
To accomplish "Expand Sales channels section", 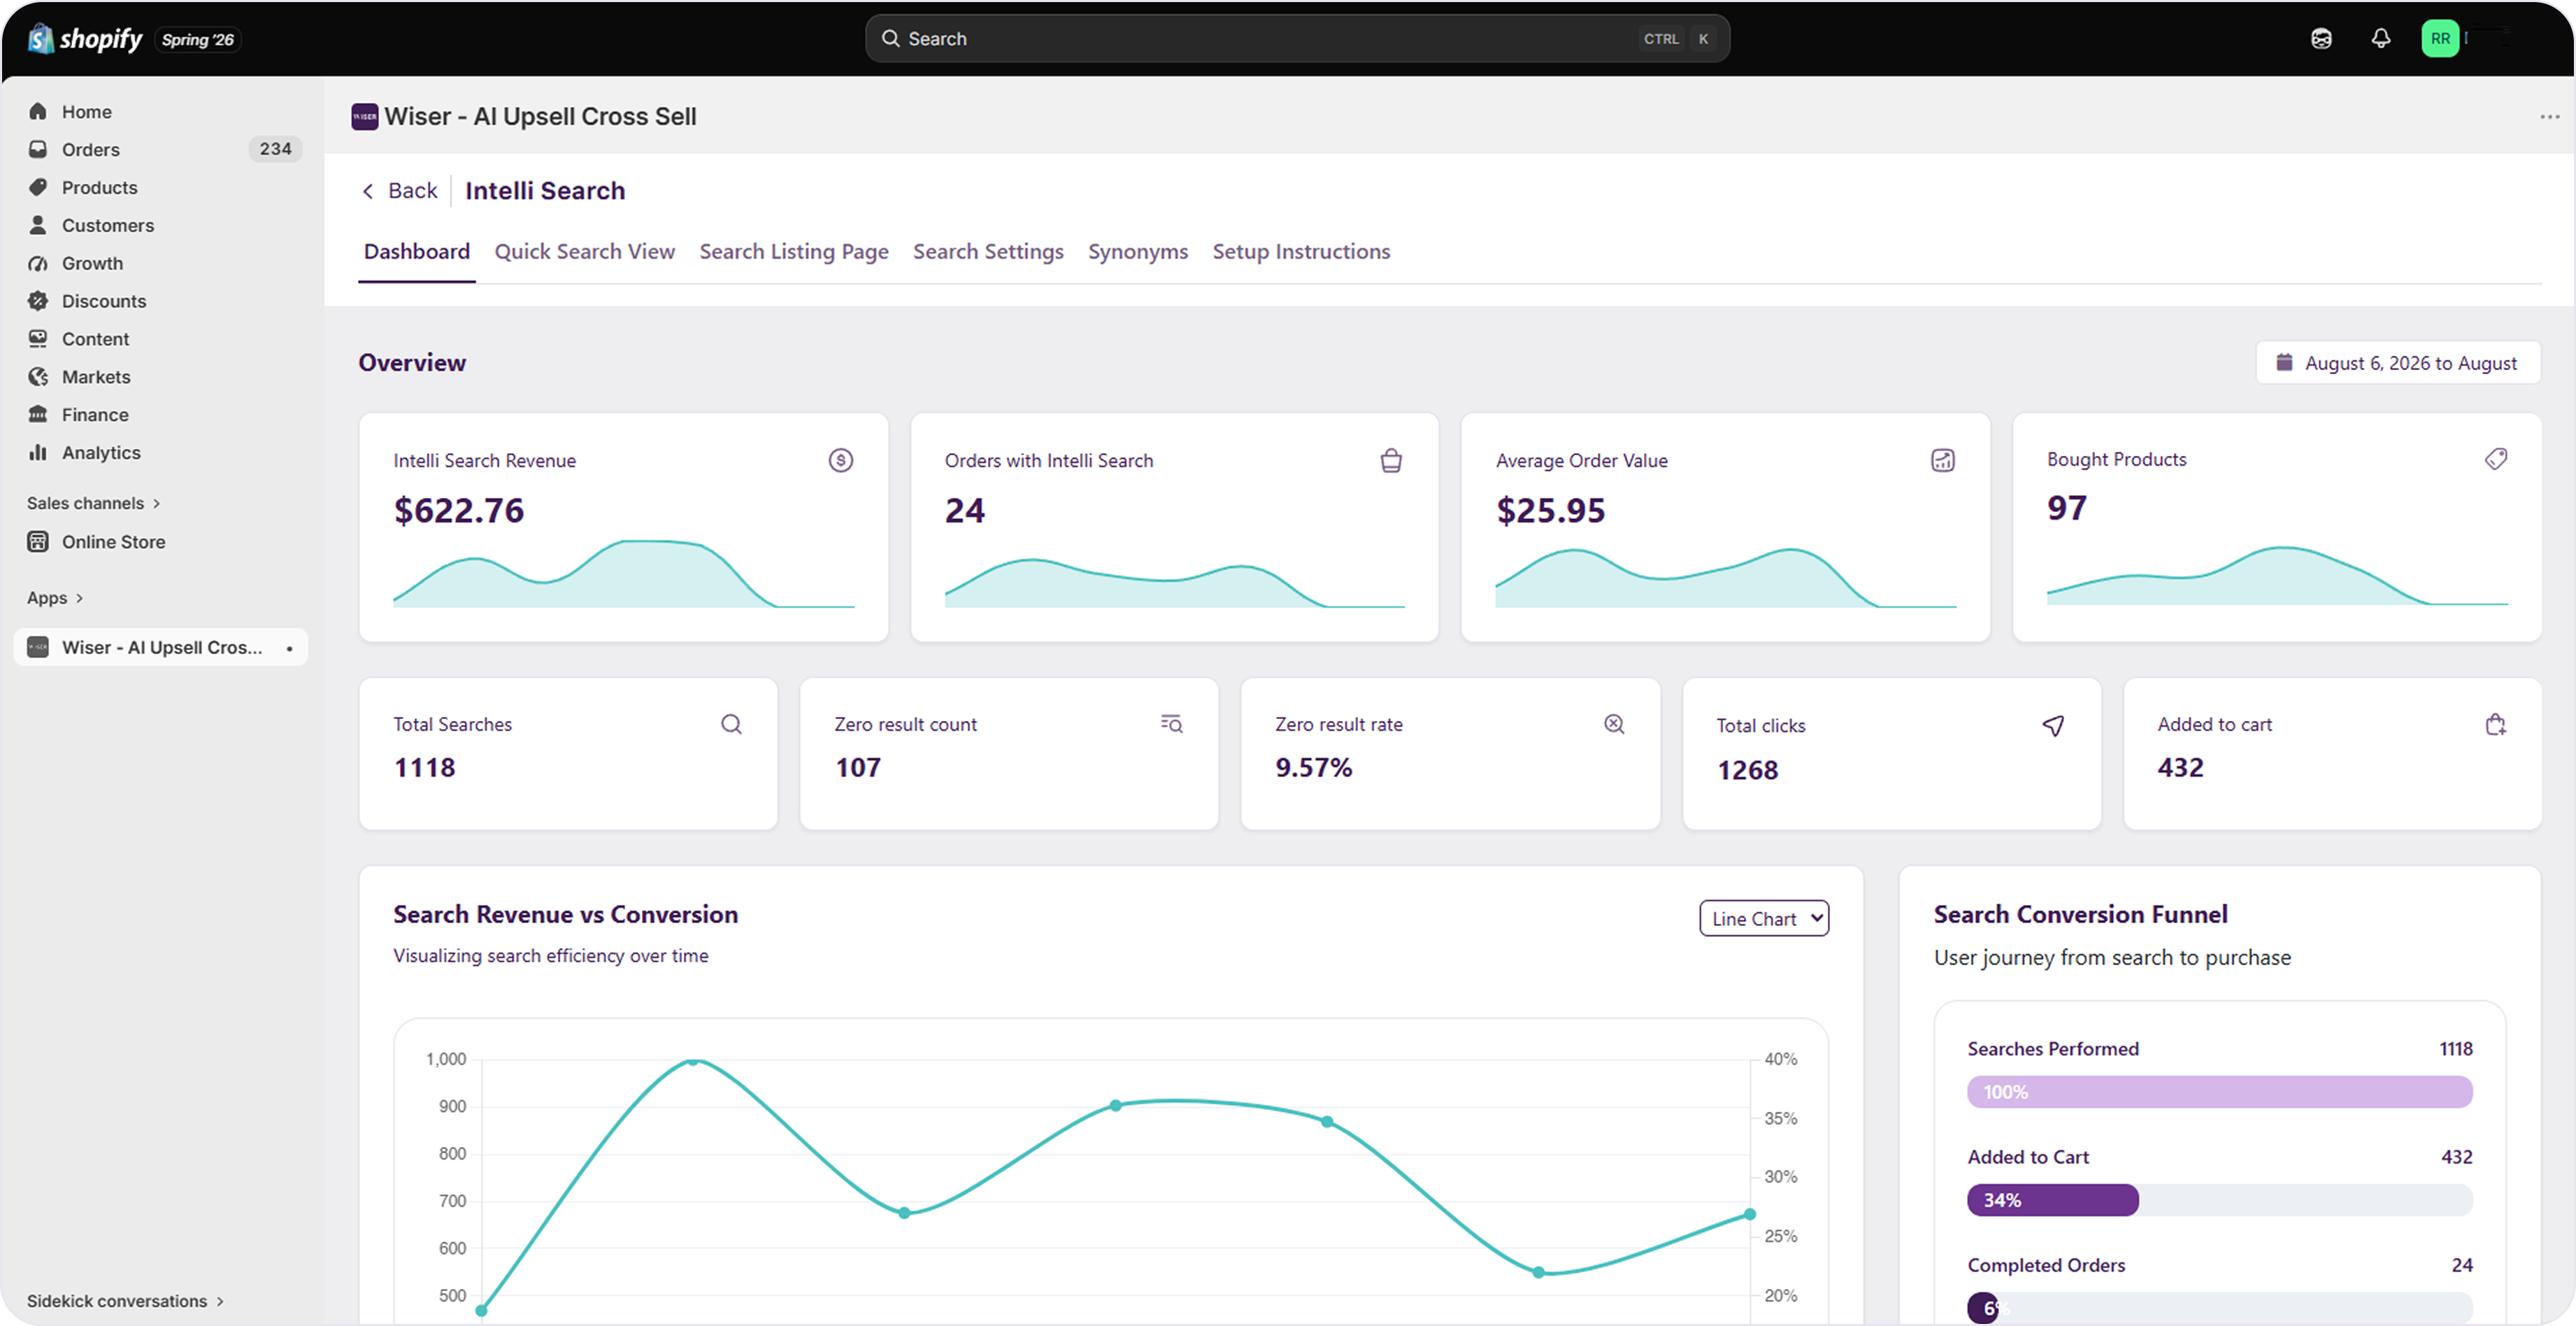I will [x=93, y=503].
